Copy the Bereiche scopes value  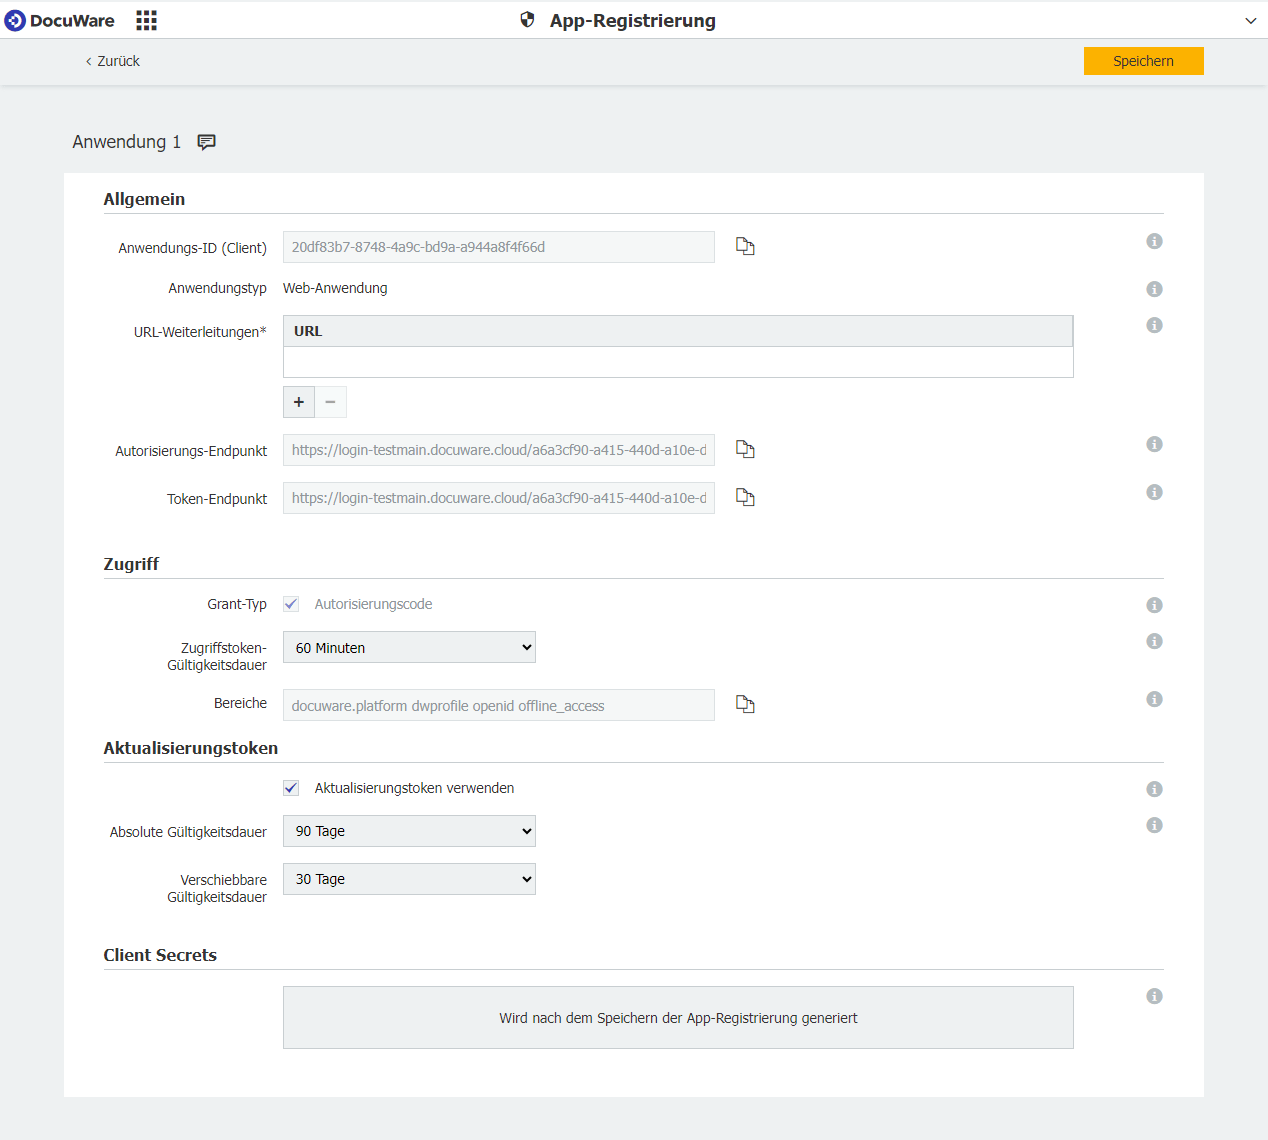pyautogui.click(x=745, y=704)
